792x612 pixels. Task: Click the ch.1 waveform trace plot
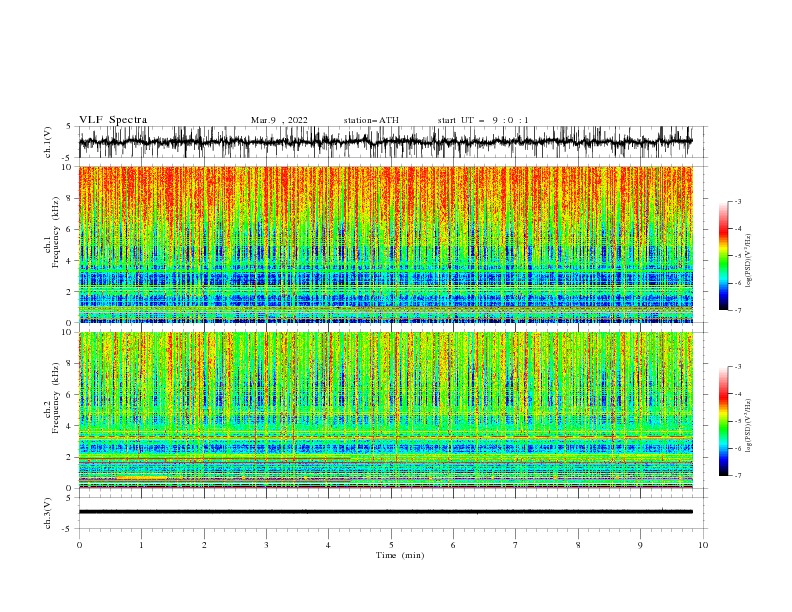[x=385, y=142]
